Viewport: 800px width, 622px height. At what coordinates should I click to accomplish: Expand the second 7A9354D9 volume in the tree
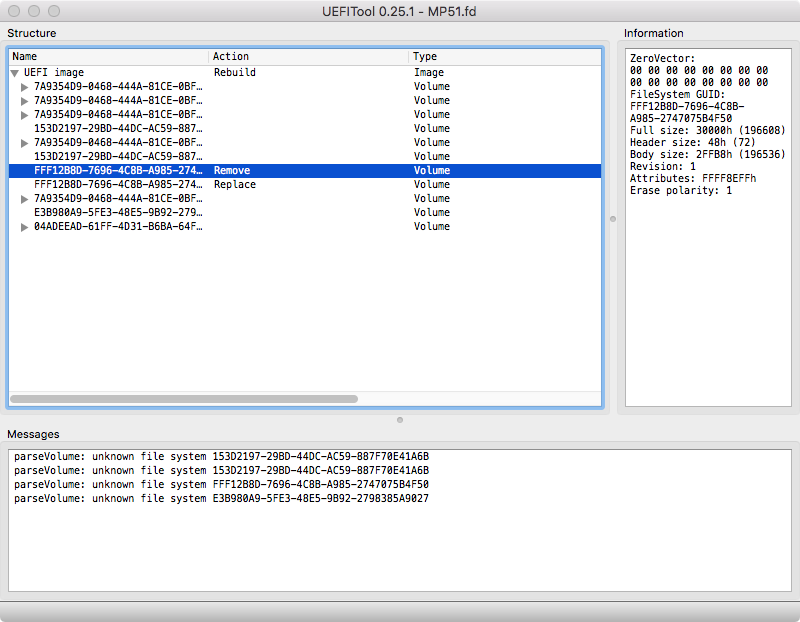click(24, 101)
